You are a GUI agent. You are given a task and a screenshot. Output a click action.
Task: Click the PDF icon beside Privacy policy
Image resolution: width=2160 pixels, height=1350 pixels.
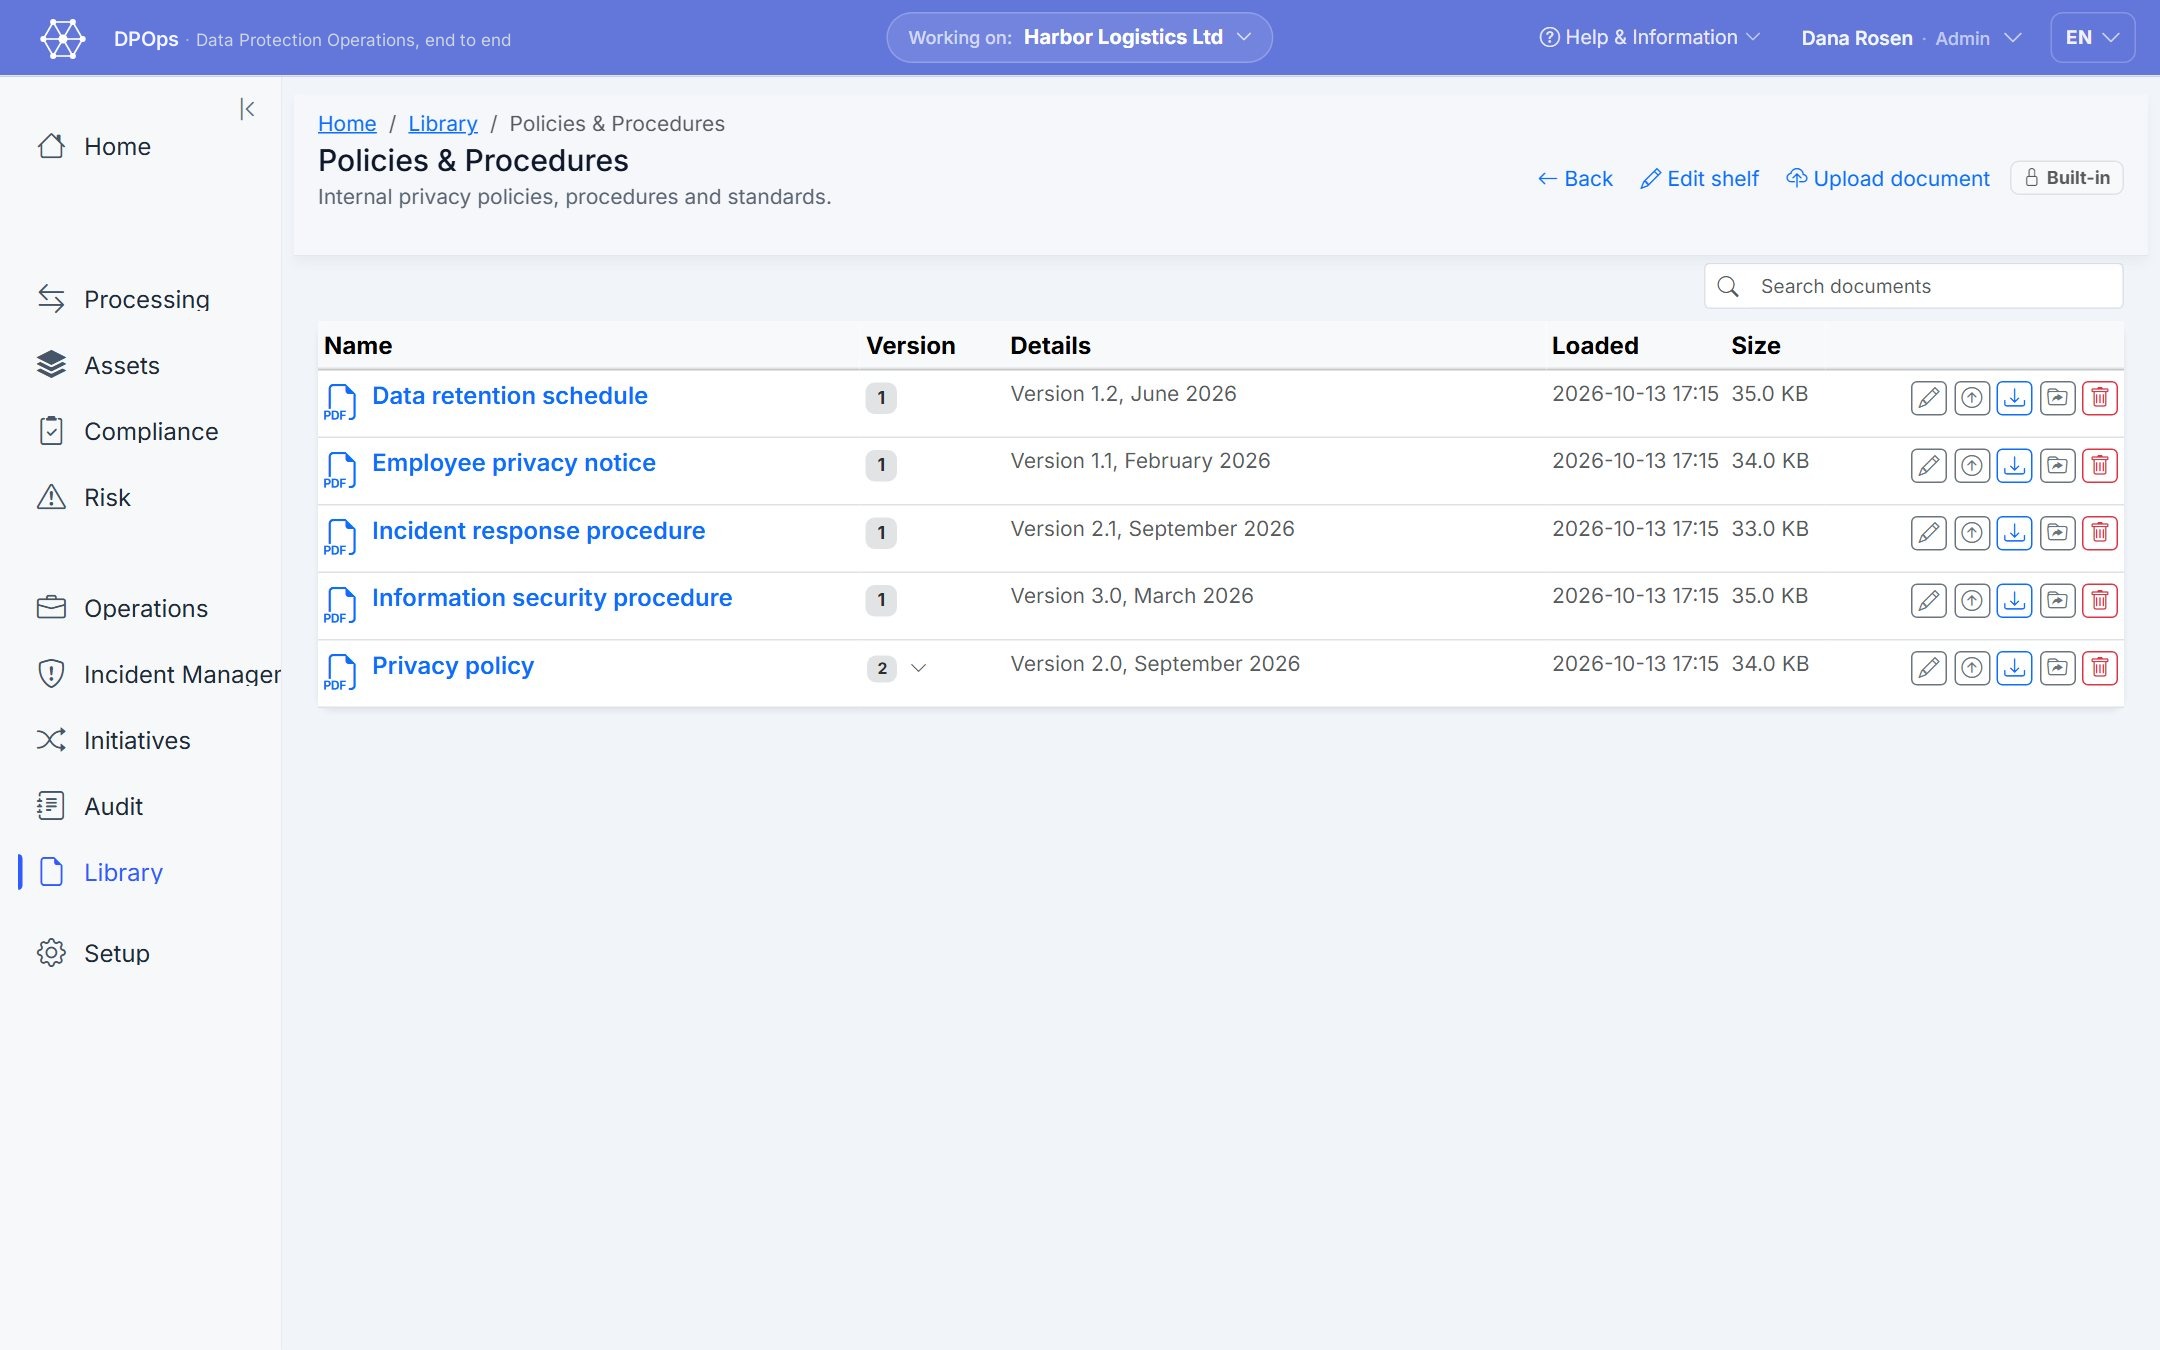[340, 672]
